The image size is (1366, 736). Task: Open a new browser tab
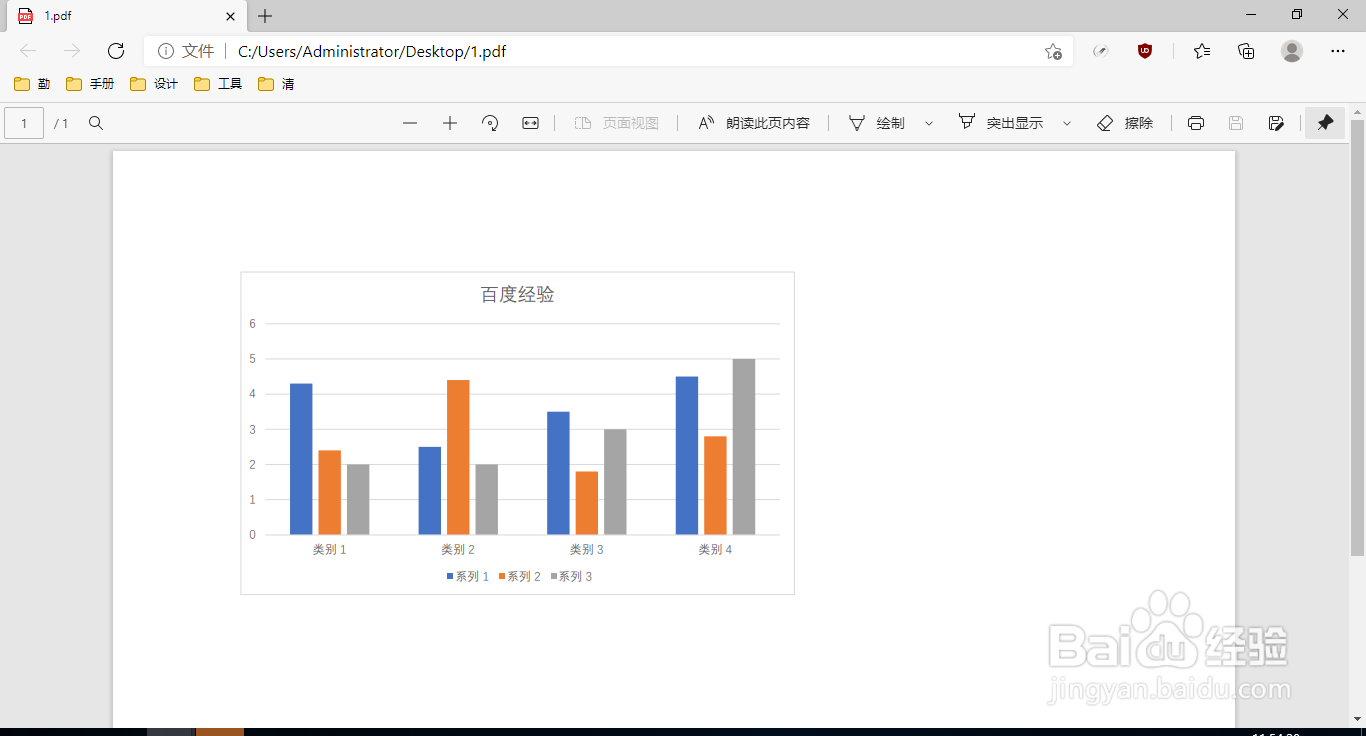coord(264,16)
